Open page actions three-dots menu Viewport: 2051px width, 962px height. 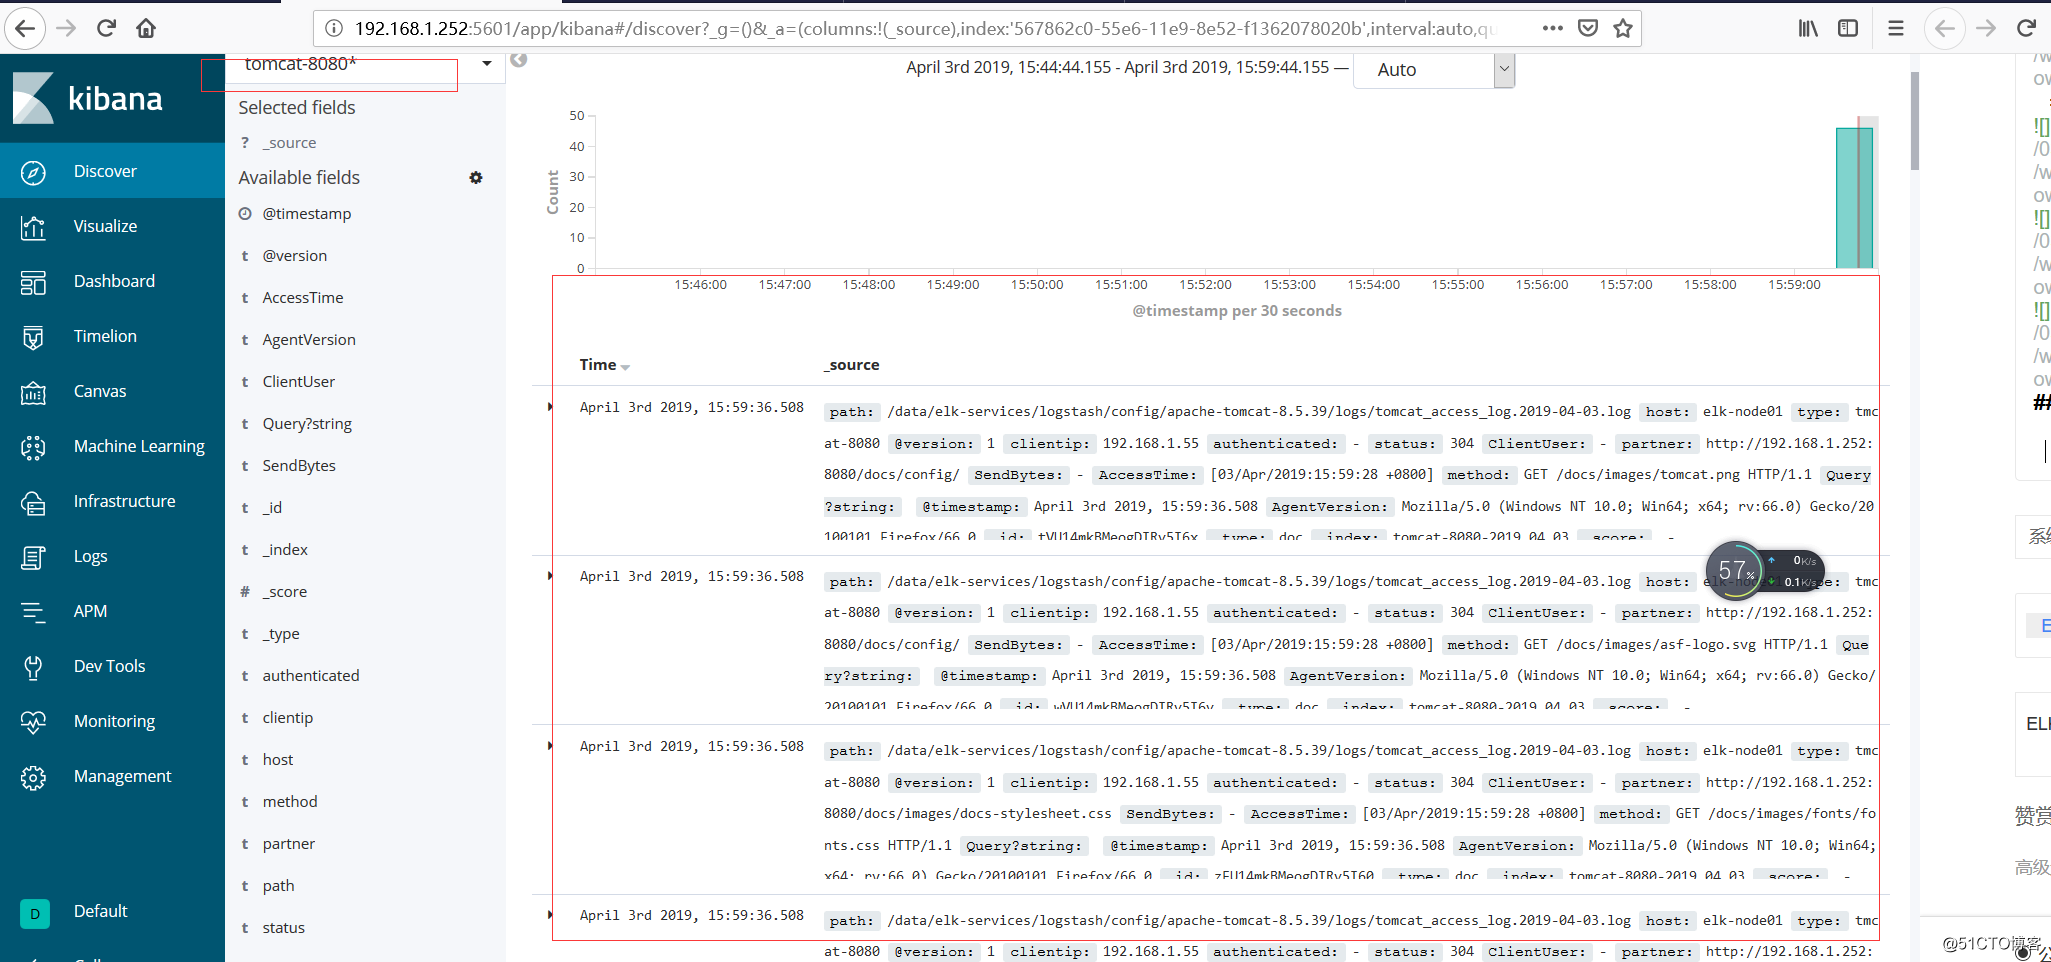point(1552,28)
